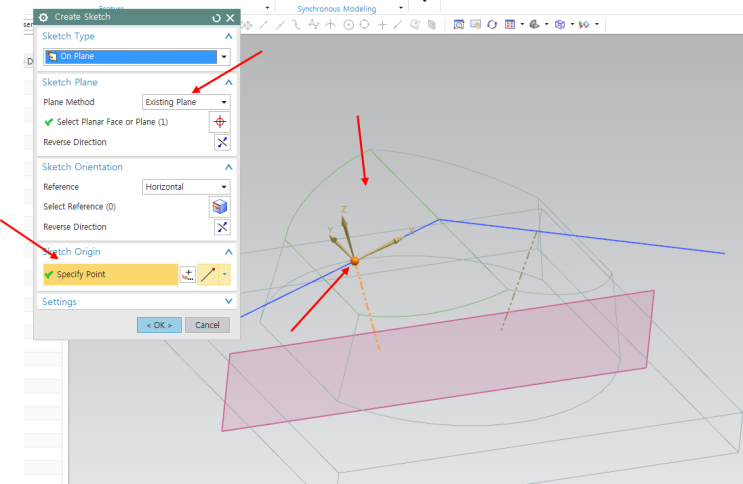Collapse the Sketch Origin section
This screenshot has width=743, height=484.
[x=228, y=252]
